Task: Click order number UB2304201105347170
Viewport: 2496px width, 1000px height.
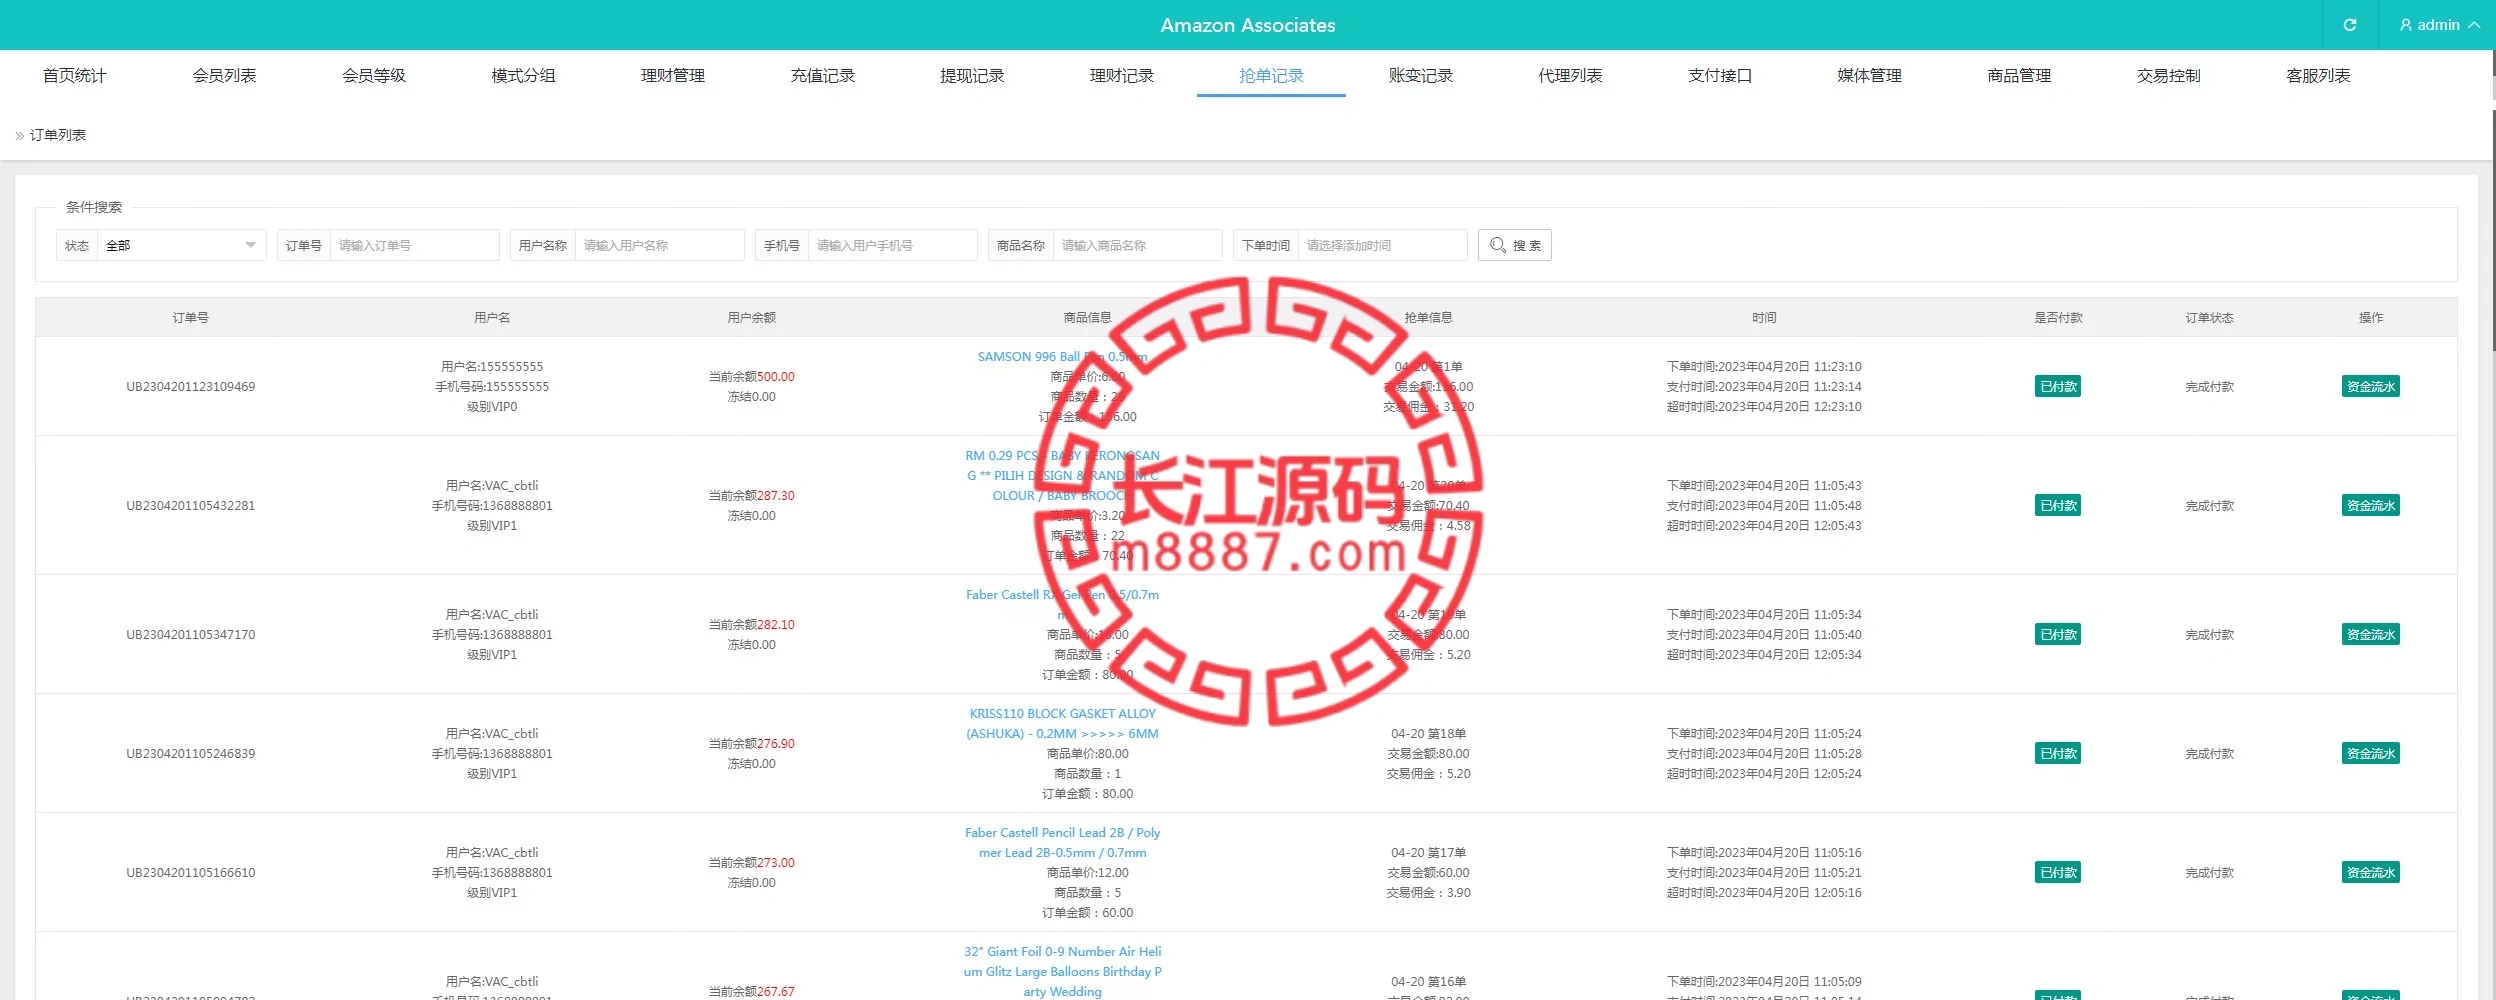Action: (190, 635)
